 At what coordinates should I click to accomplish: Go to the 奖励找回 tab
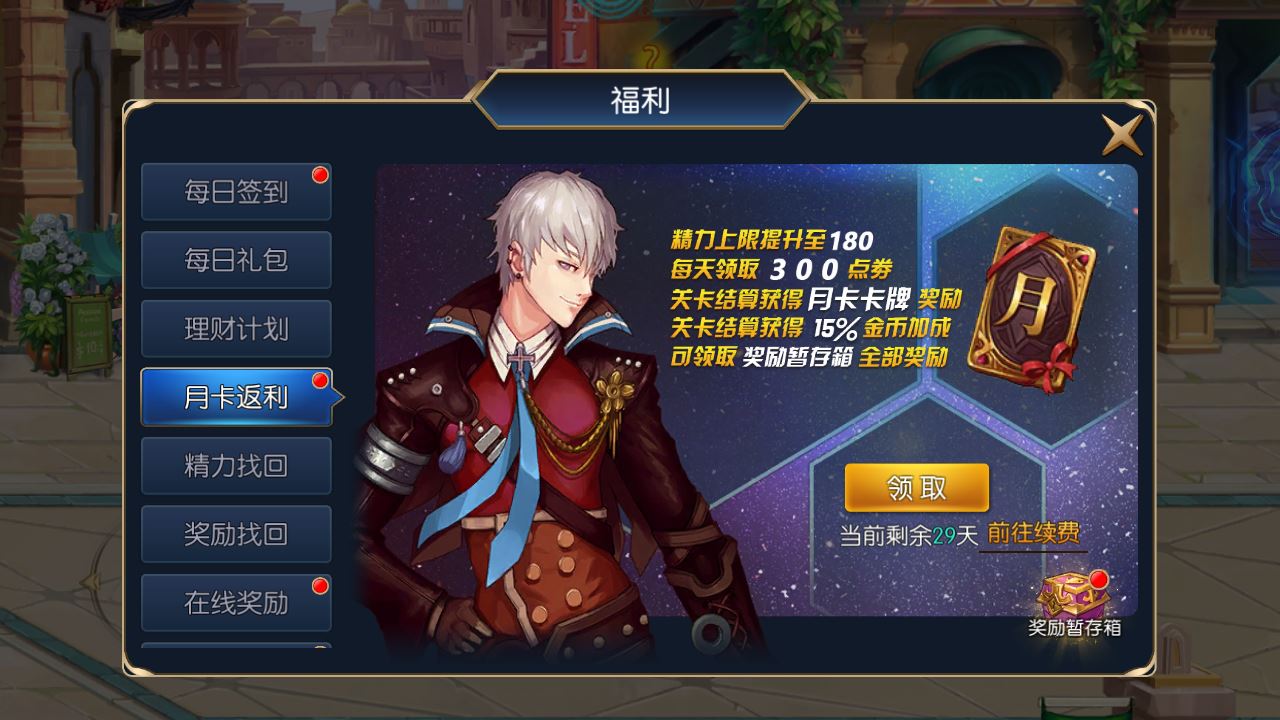236,534
